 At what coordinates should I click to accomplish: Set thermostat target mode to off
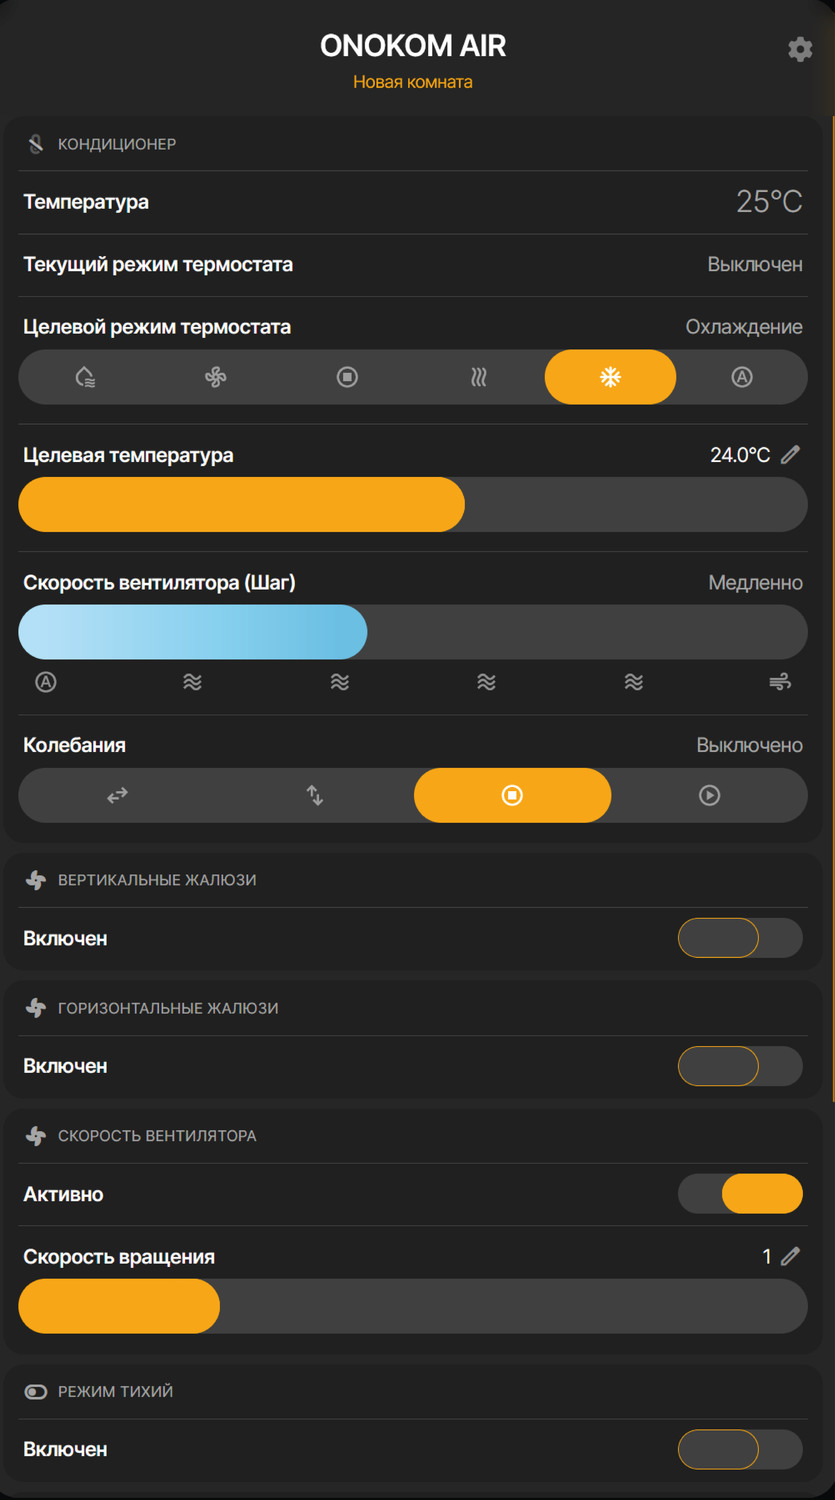[x=347, y=377]
